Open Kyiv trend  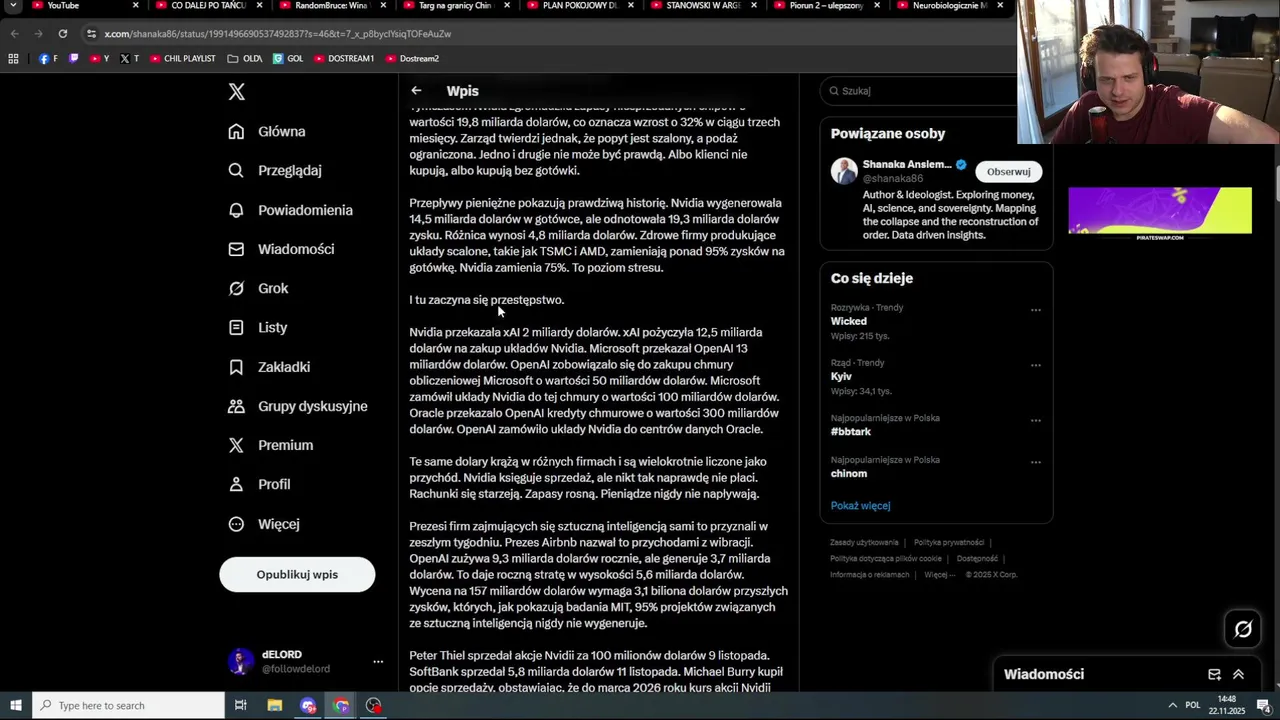pyautogui.click(x=841, y=377)
